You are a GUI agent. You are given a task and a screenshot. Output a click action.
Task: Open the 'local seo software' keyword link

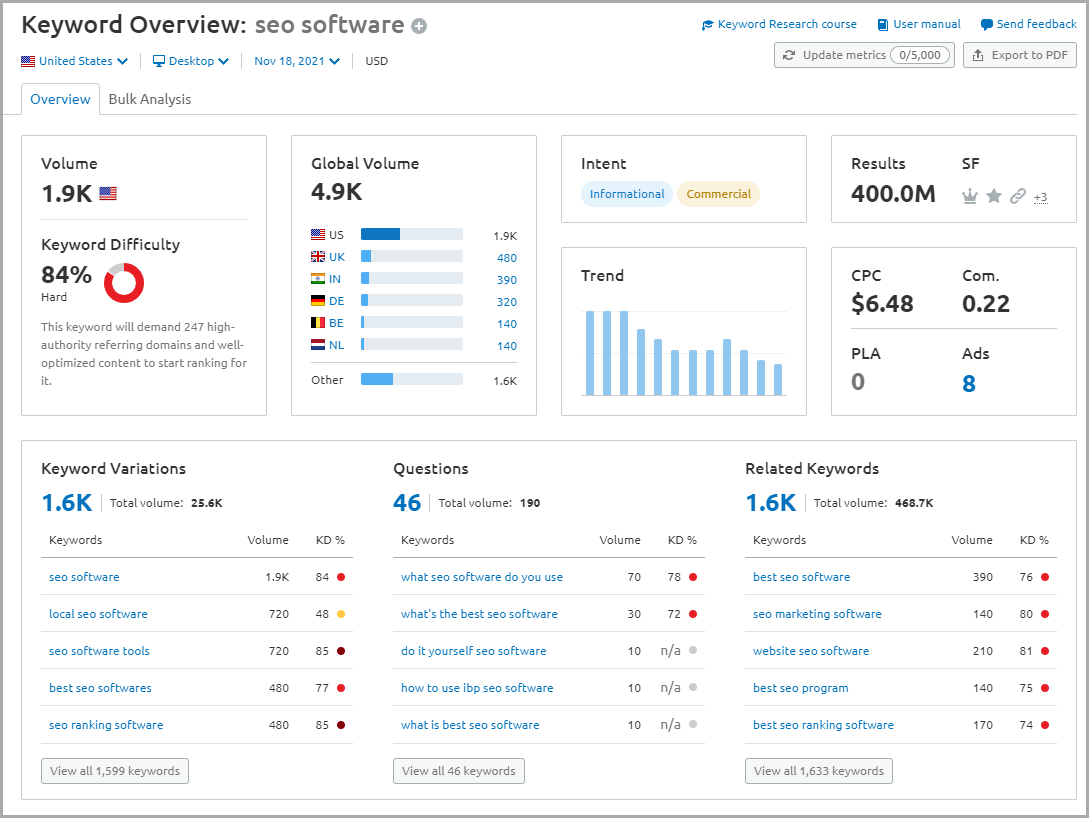pos(98,613)
